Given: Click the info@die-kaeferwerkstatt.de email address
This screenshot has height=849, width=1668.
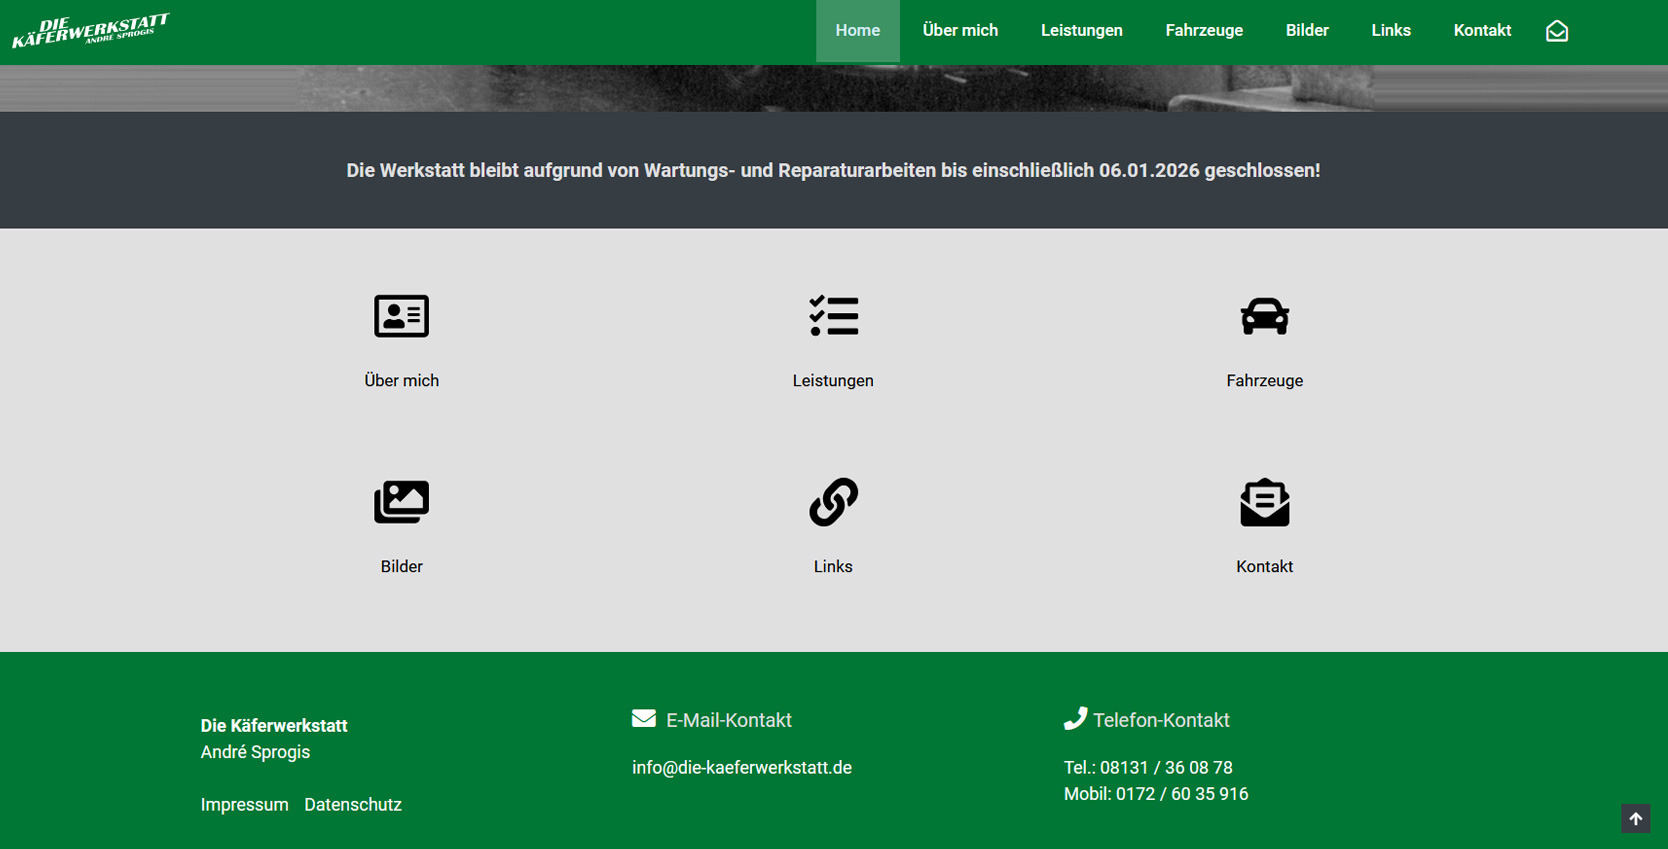Looking at the screenshot, I should (x=741, y=768).
